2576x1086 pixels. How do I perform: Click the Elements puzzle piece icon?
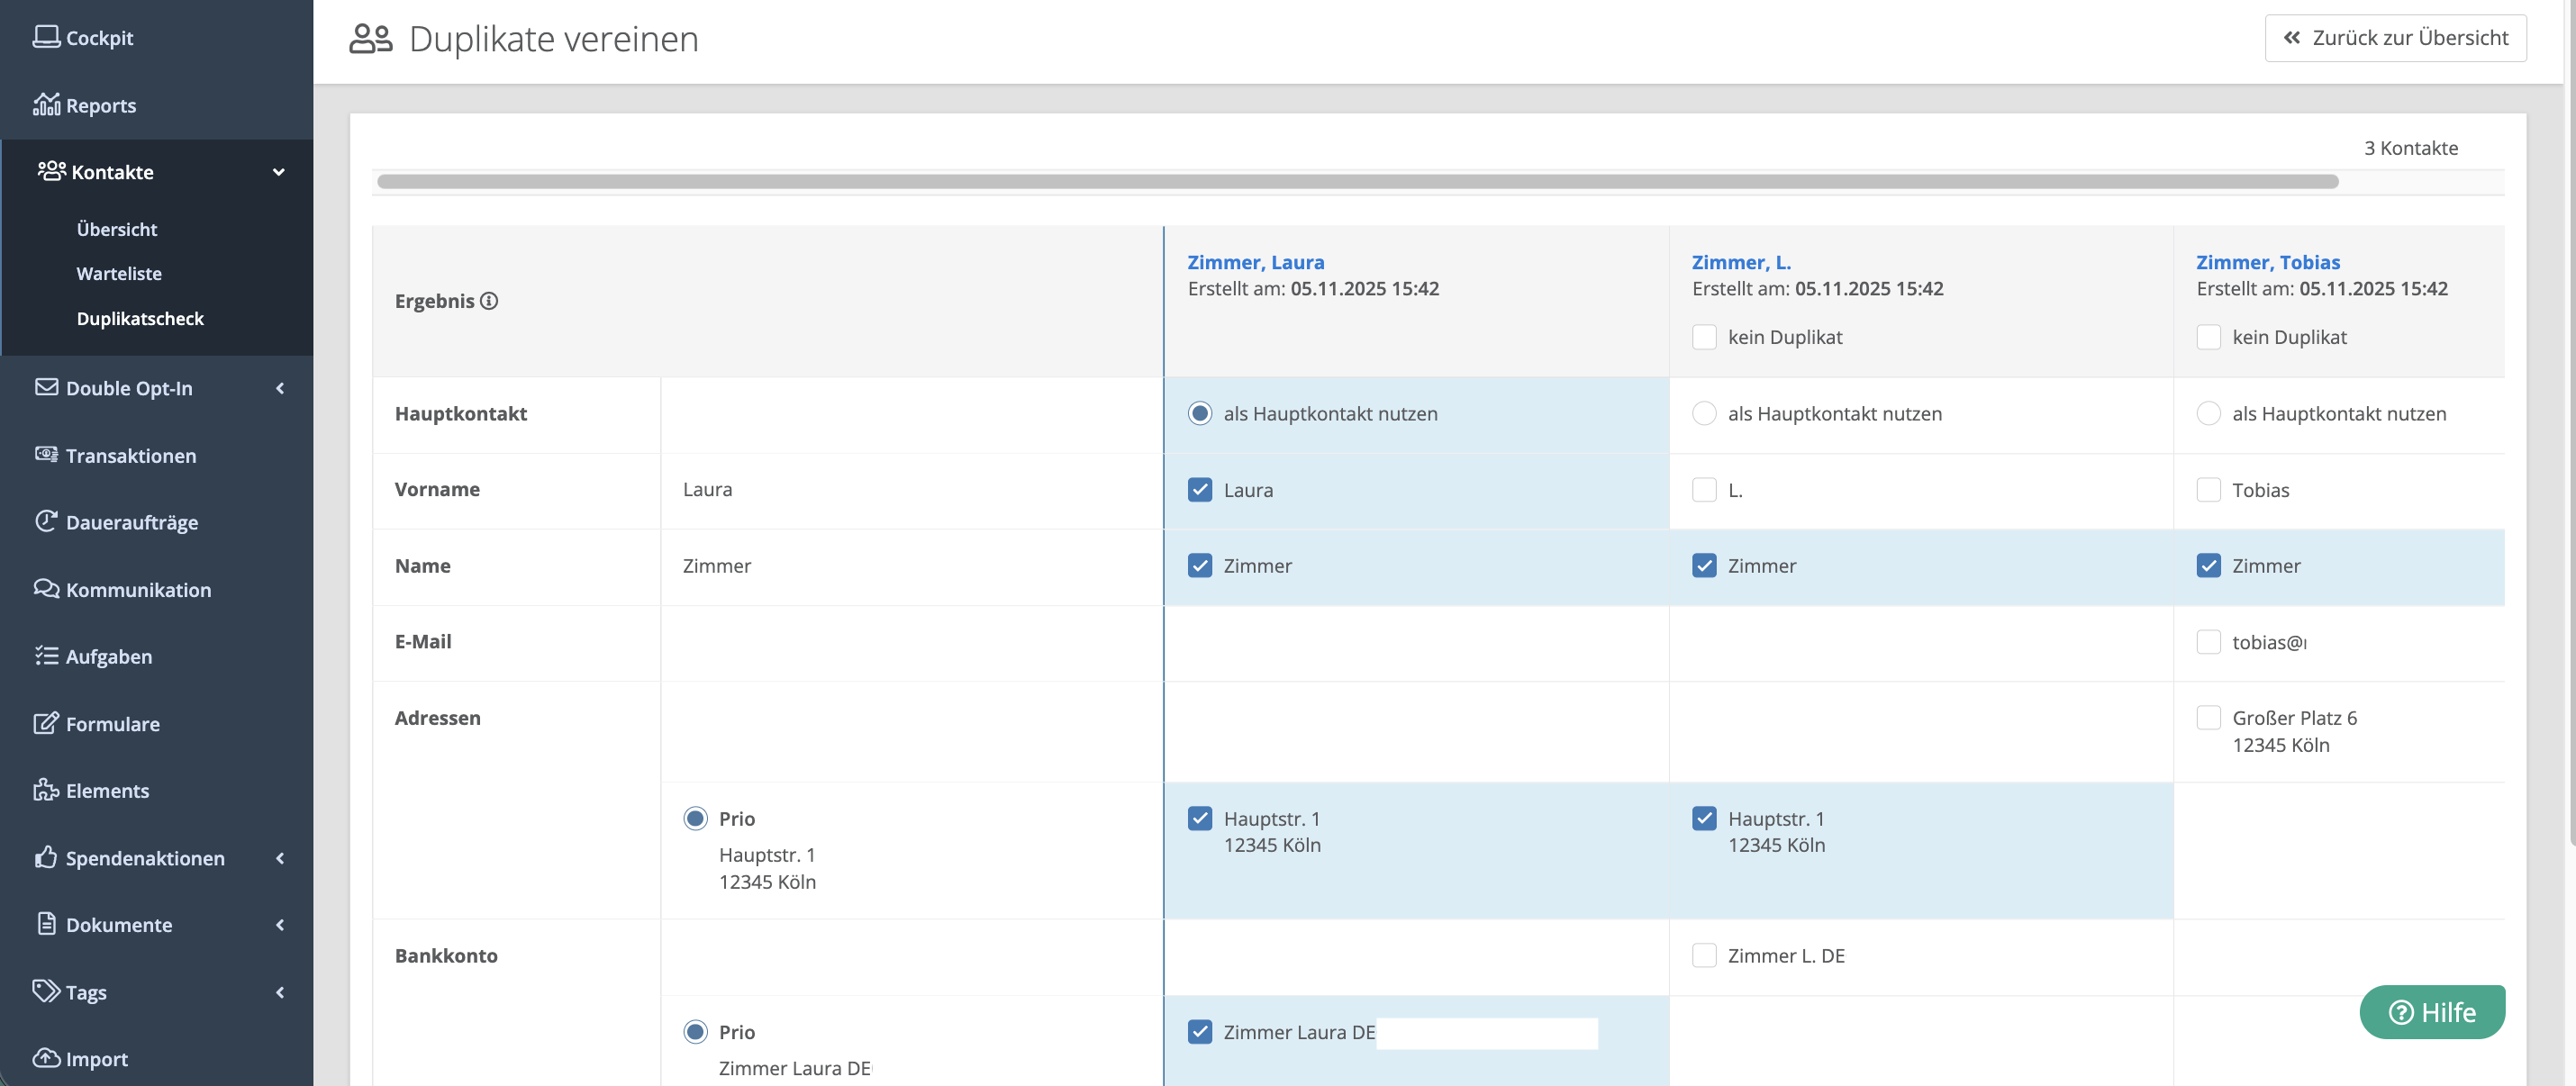tap(46, 790)
